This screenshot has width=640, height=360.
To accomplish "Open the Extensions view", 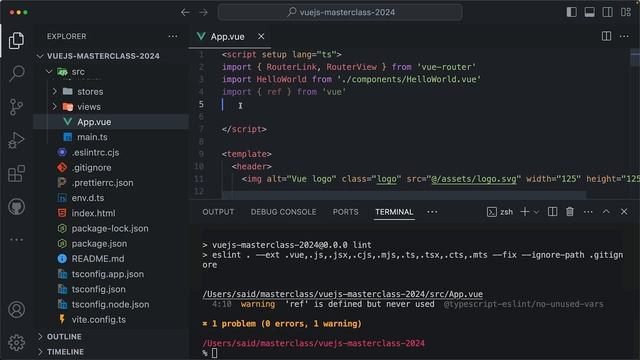I will coord(16,173).
